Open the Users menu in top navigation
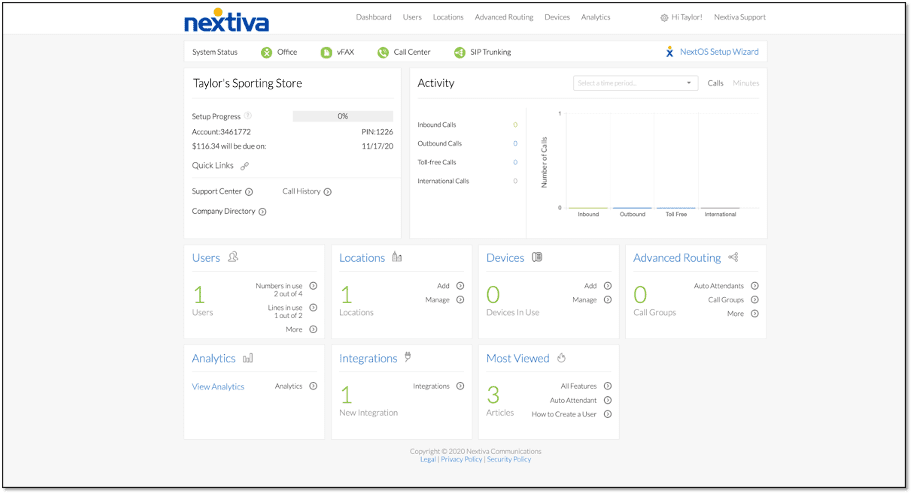Image resolution: width=912 pixels, height=494 pixels. click(x=412, y=17)
